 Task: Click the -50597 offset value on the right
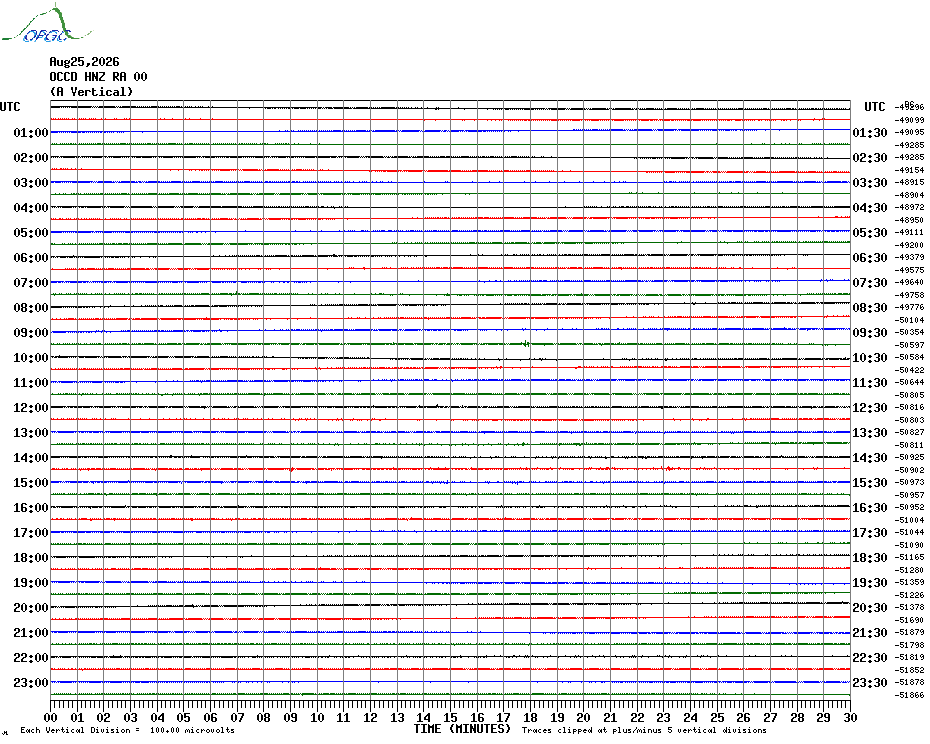click(x=910, y=345)
